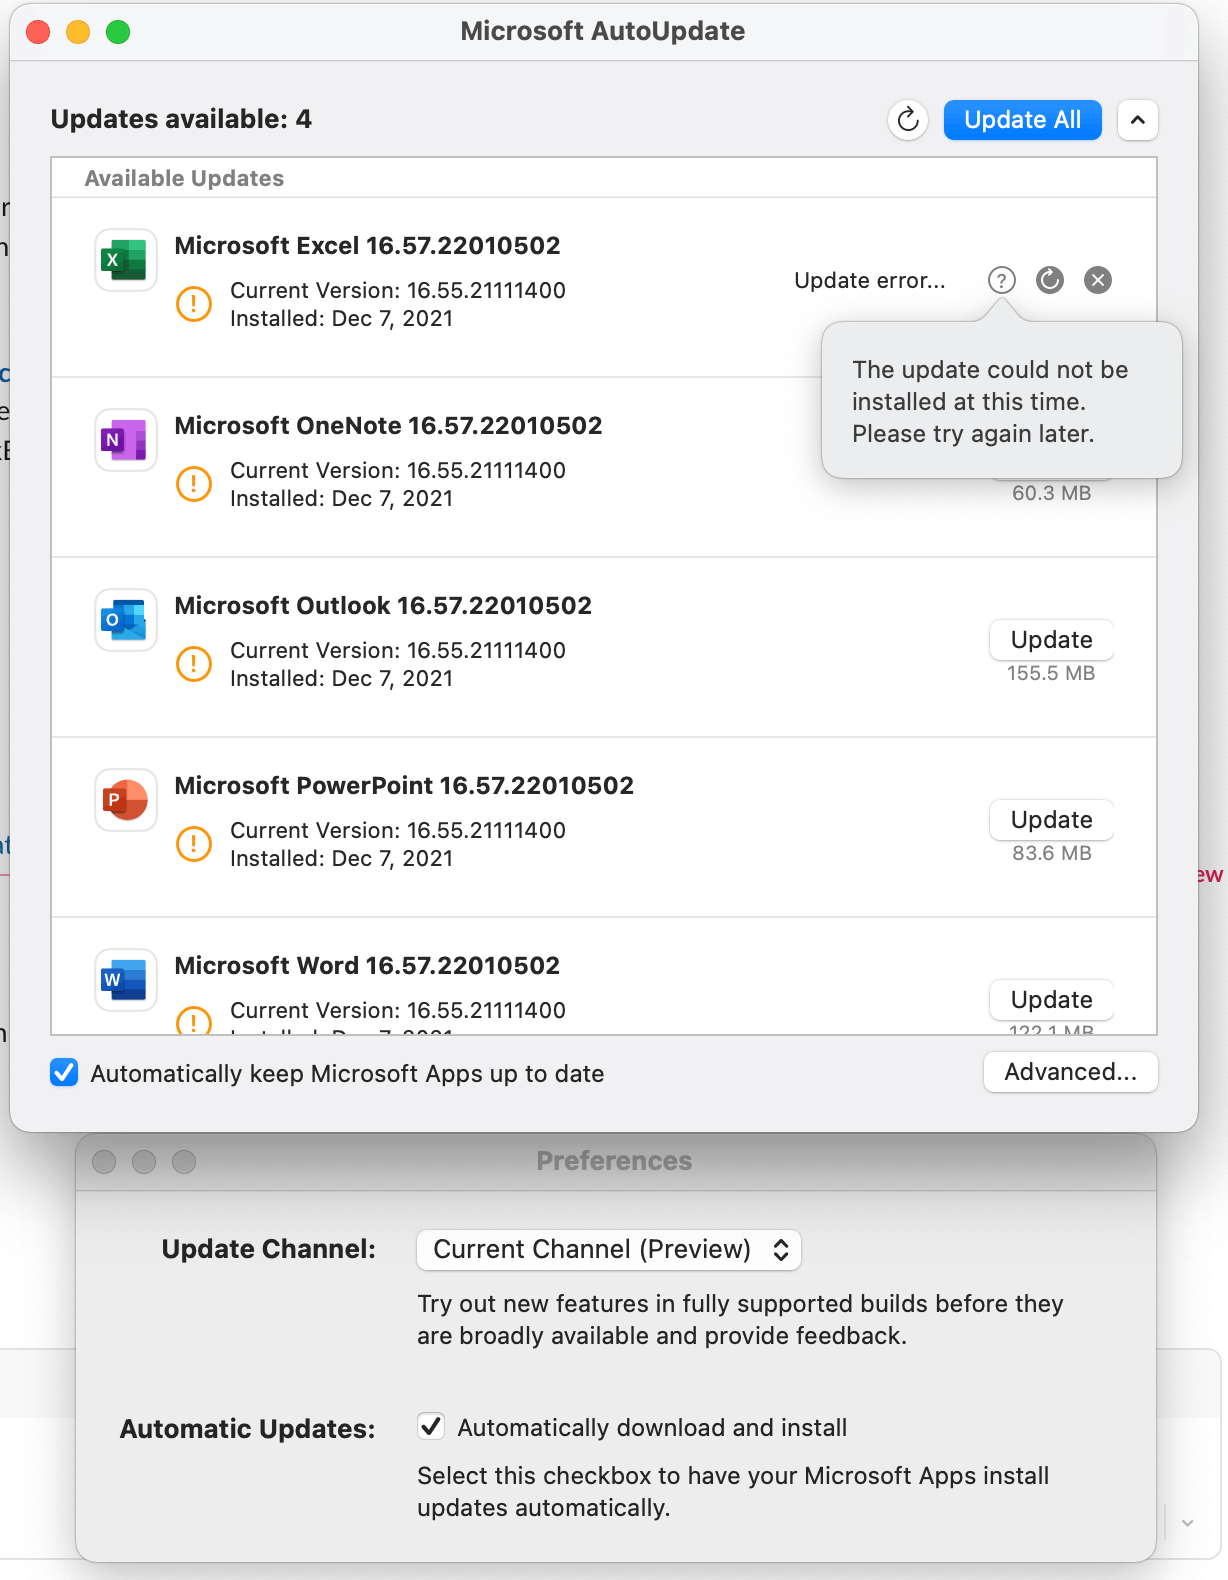Click the warning icon under Microsoft Outlook
Viewport: 1228px width, 1580px height.
click(x=194, y=664)
